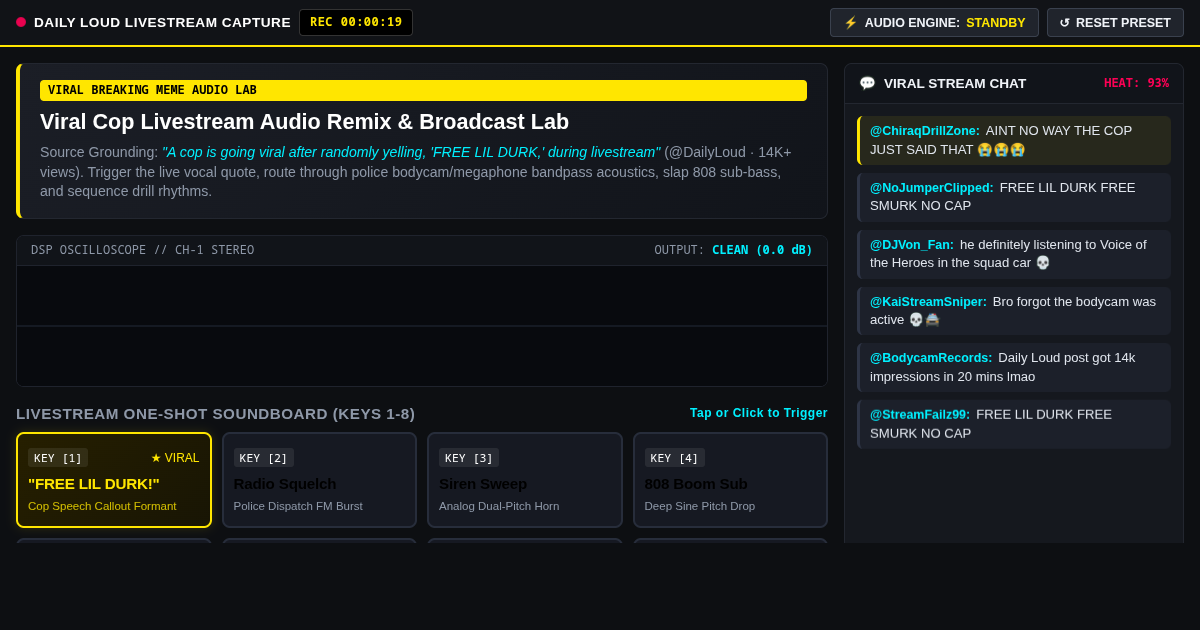1200x630 pixels.
Task: Open the @KaiStreamSniper chat message
Action: [1014, 311]
